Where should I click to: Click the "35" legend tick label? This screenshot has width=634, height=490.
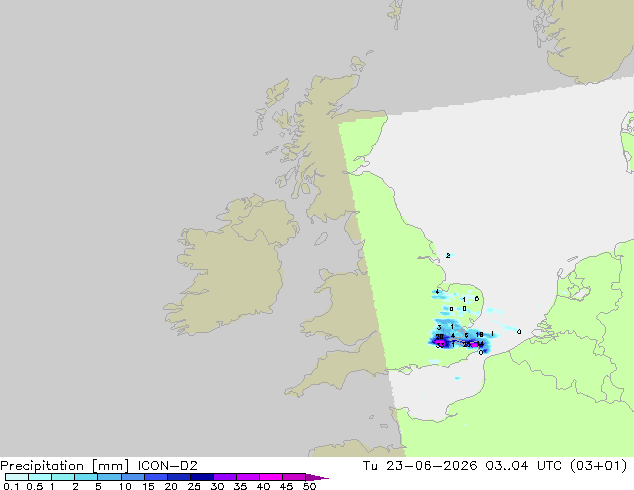pyautogui.click(x=240, y=486)
